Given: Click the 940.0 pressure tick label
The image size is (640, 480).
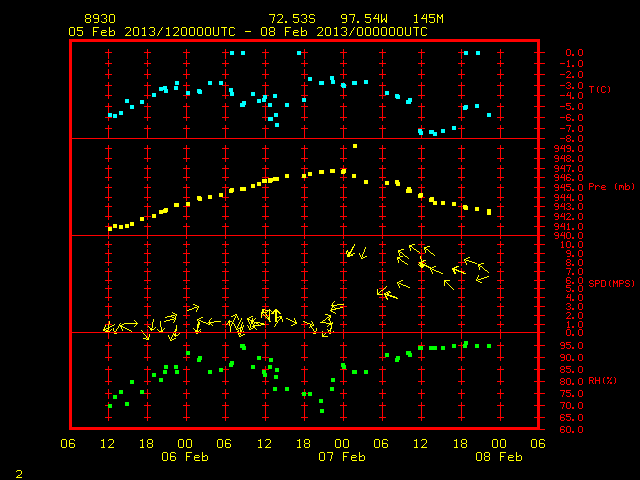Looking at the screenshot, I should pyautogui.click(x=569, y=236).
